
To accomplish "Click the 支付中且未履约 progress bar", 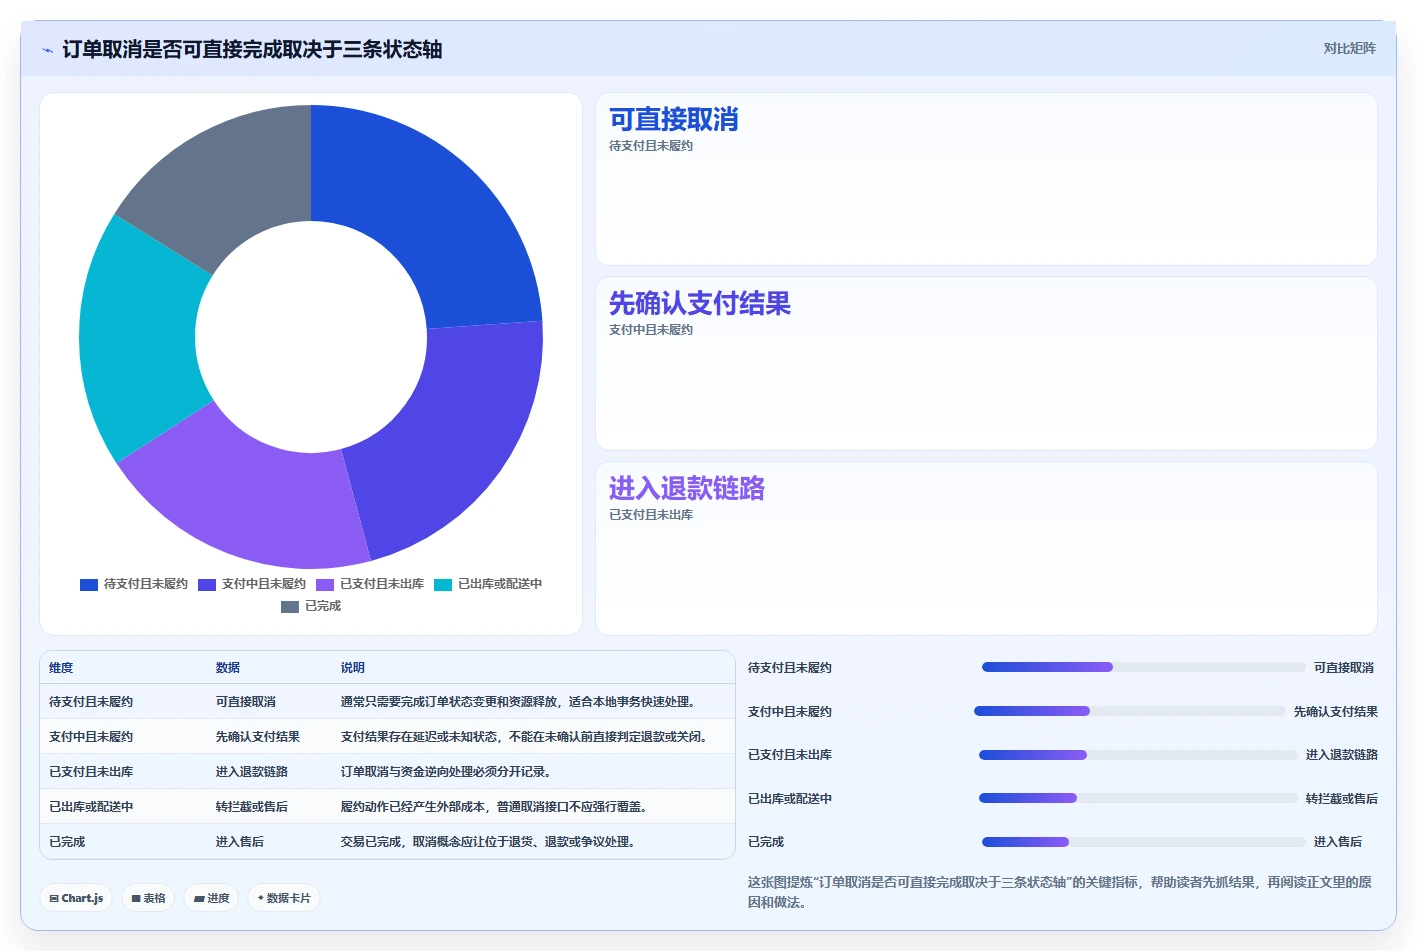I will click(1130, 711).
